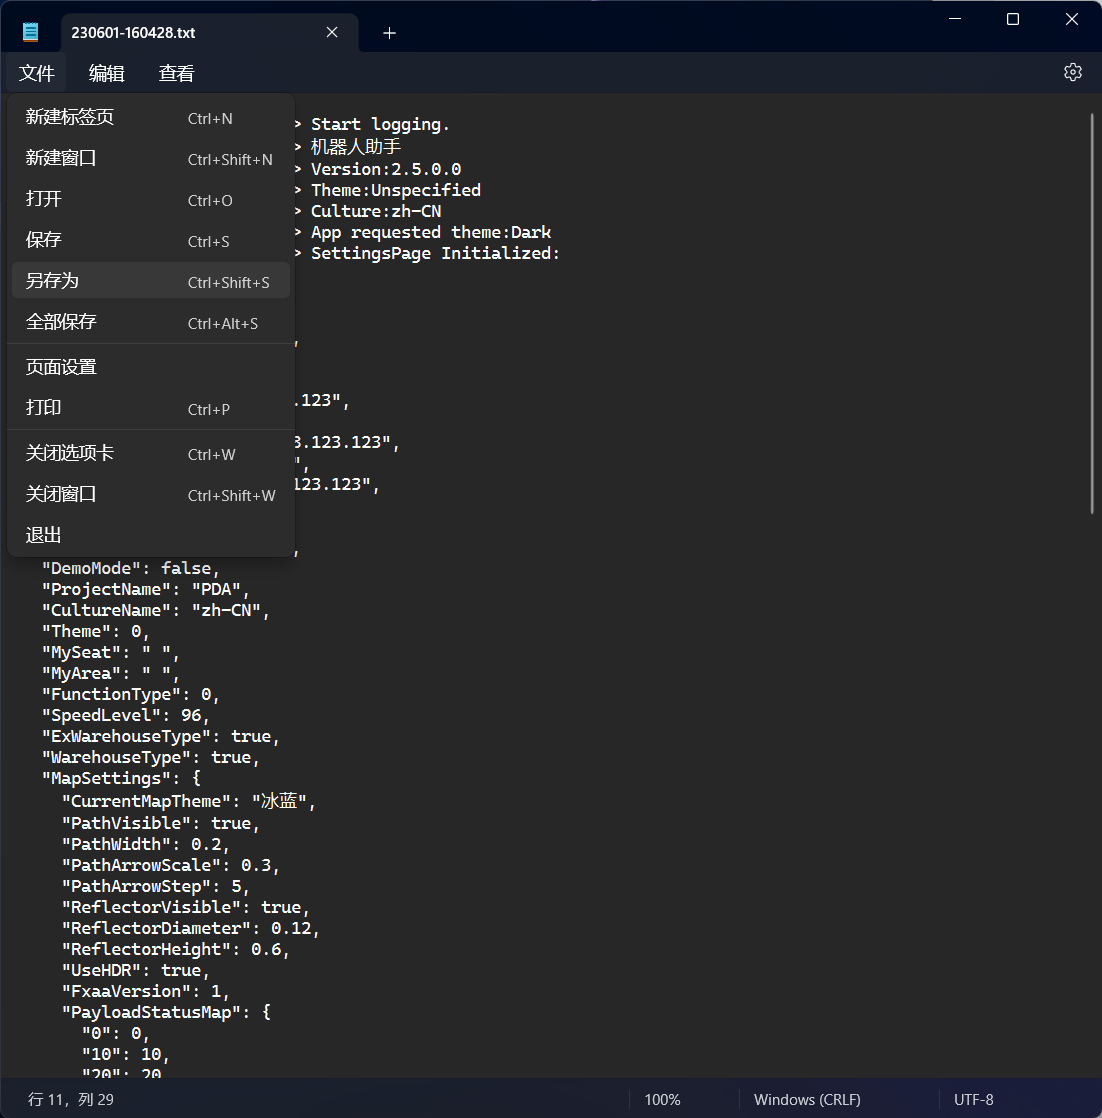This screenshot has height=1118, width=1102.
Task: Click the 行 11, 列 29 status indicator
Action: [x=71, y=1099]
